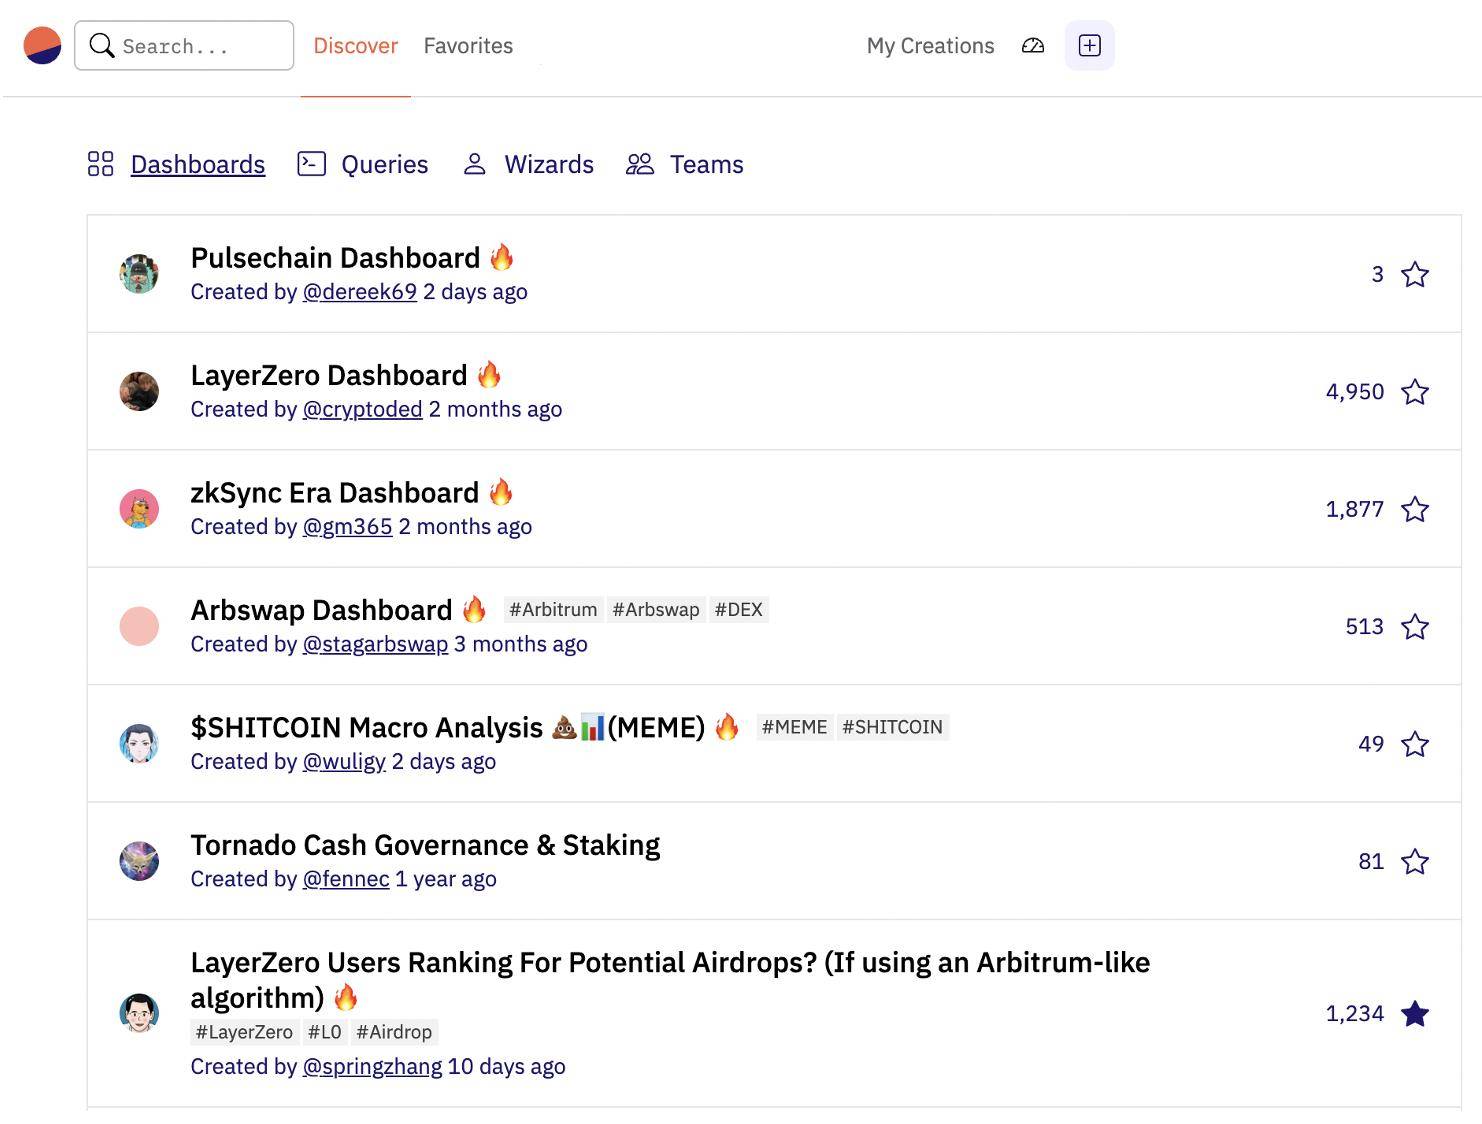Select the Queries tab
This screenshot has width=1482, height=1124.
[384, 164]
